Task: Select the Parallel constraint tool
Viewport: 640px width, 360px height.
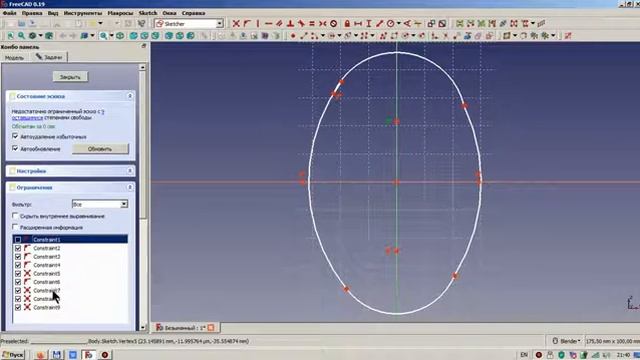Action: point(280,24)
